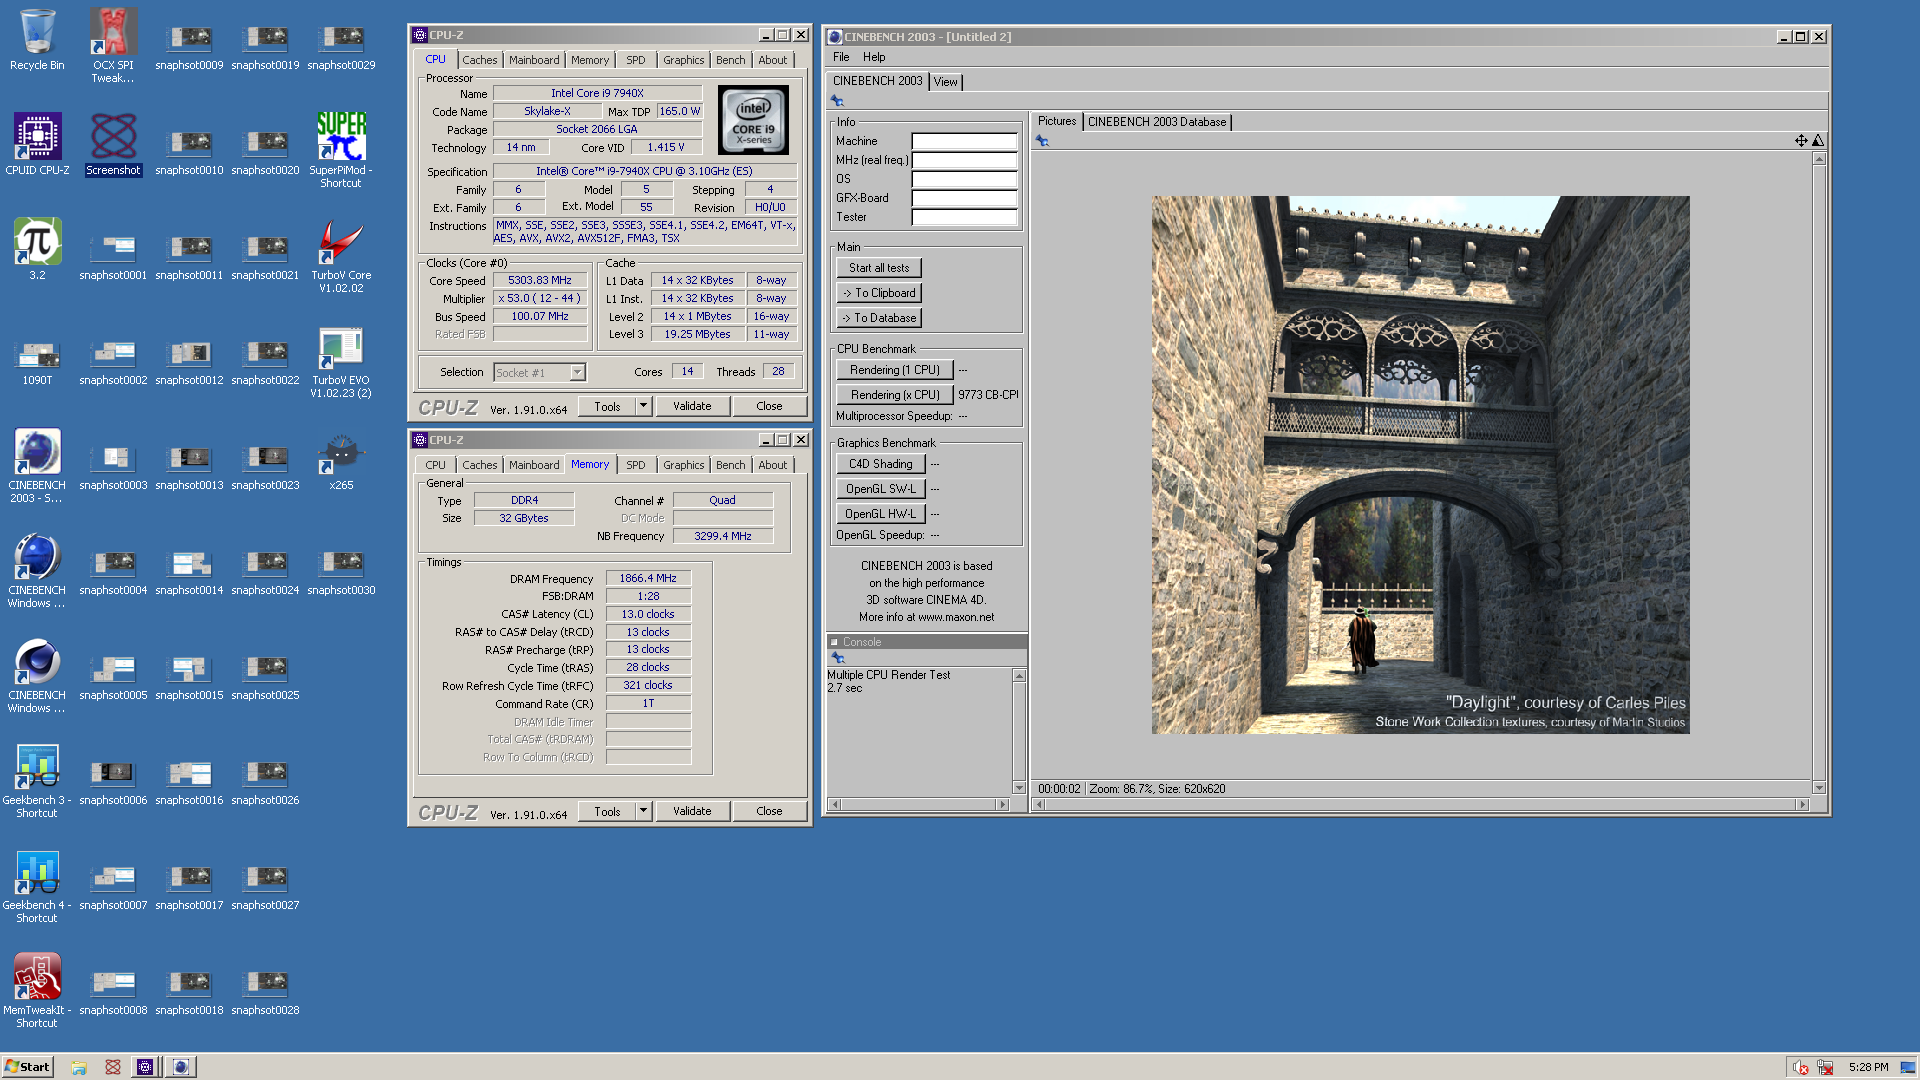Switch to Mainboard tab in upper CPU-Z
The height and width of the screenshot is (1080, 1920).
point(534,60)
